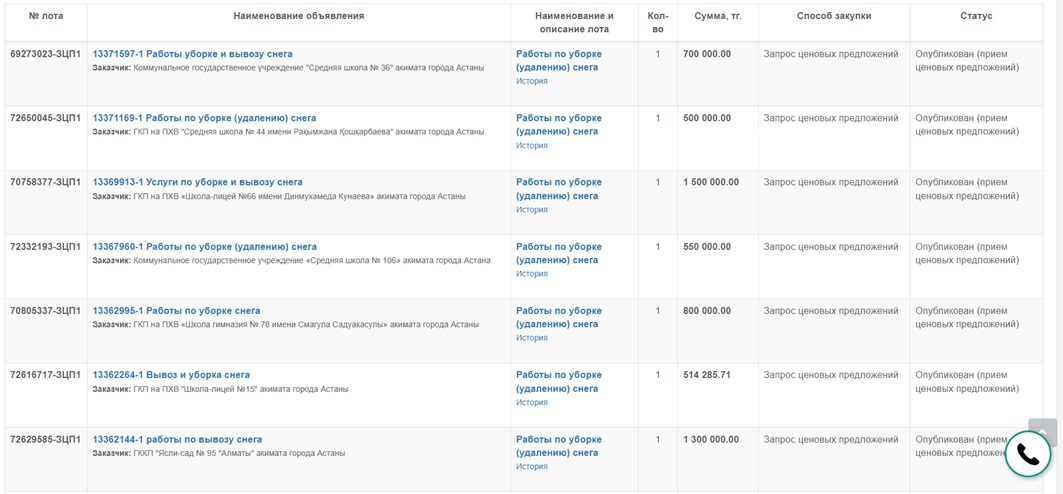The height and width of the screenshot is (494, 1063).
Task: Open announcement 13367960-1 link
Action: pos(205,247)
